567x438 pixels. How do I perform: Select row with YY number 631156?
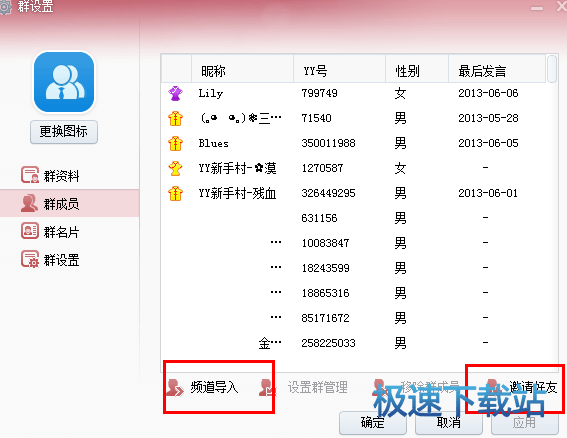(354, 218)
